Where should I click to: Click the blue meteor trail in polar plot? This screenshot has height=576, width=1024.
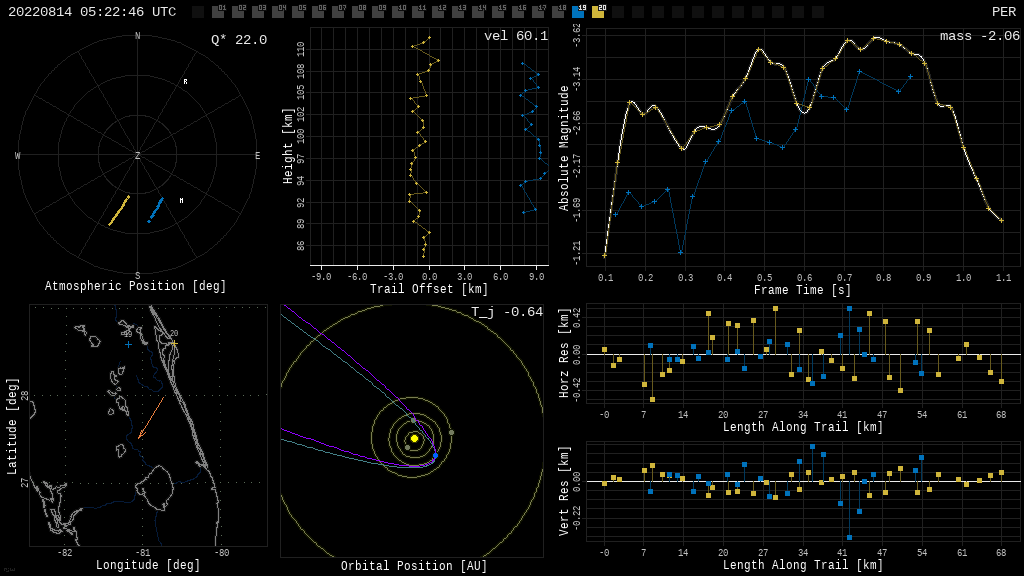point(155,210)
